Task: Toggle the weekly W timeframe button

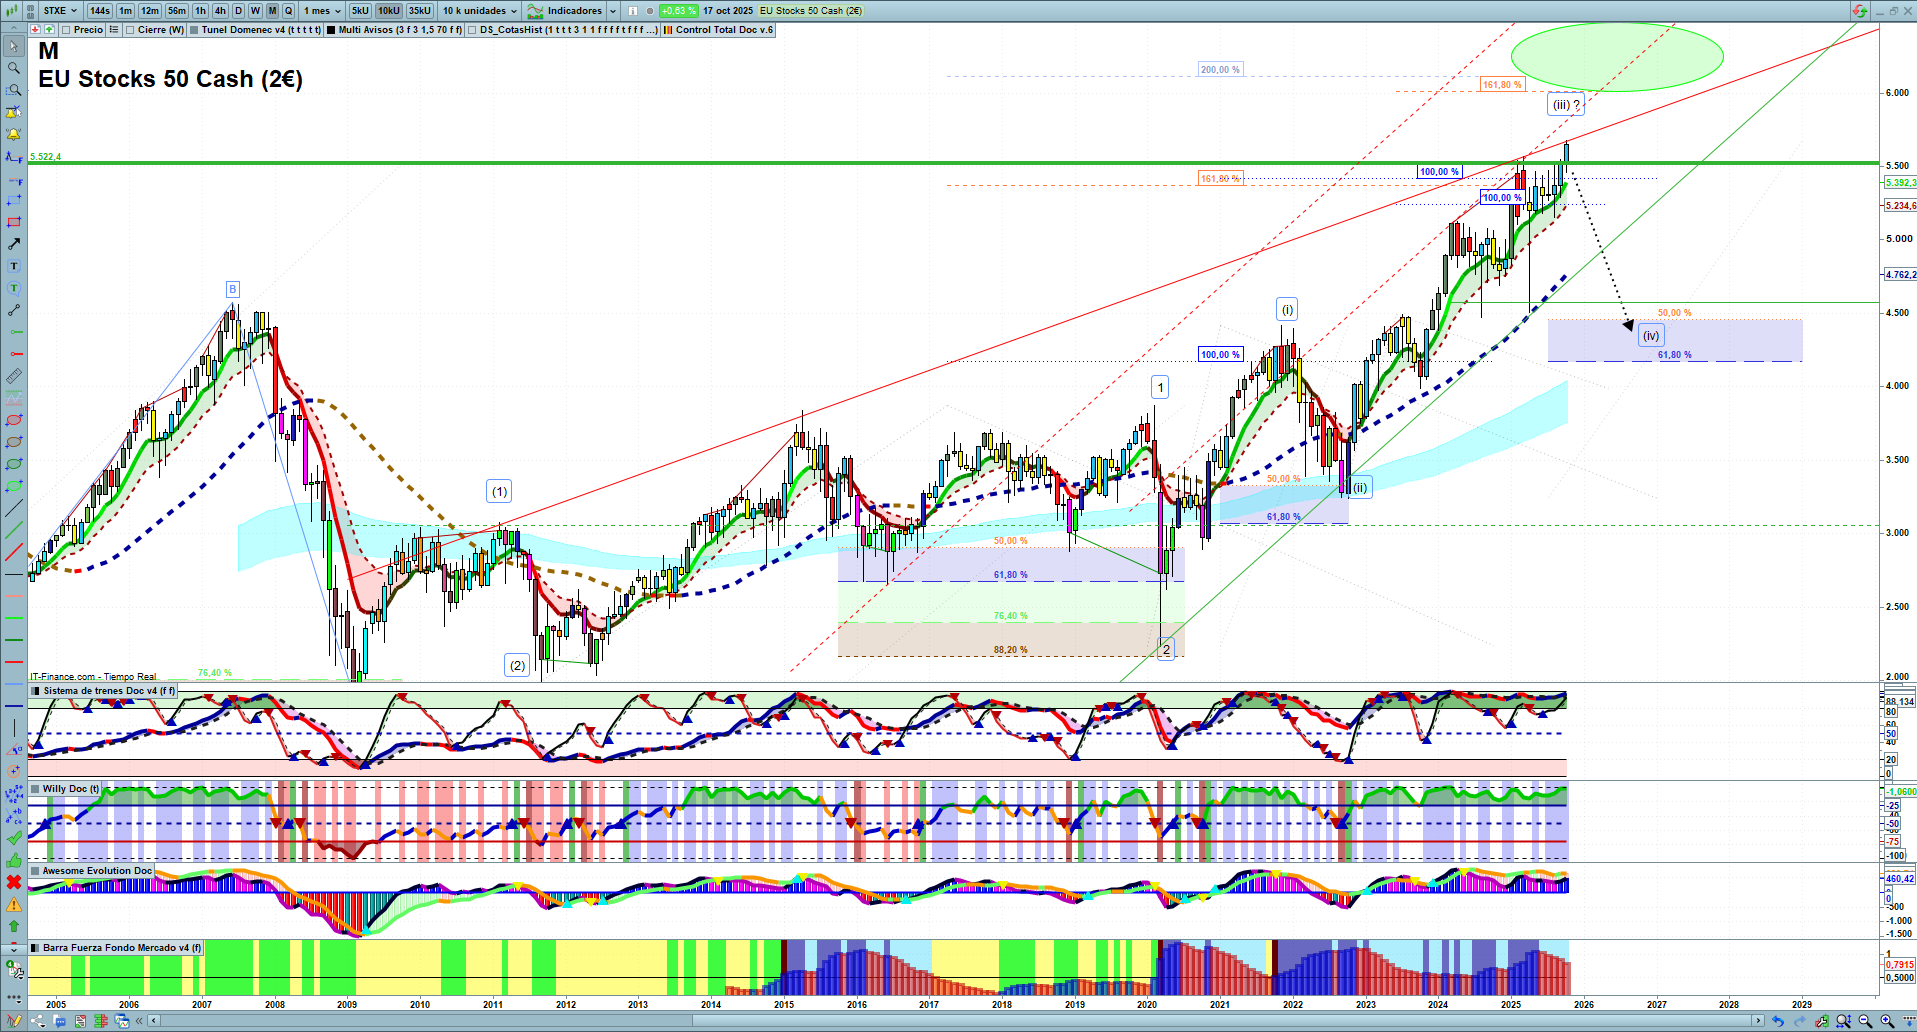Action: pos(255,11)
